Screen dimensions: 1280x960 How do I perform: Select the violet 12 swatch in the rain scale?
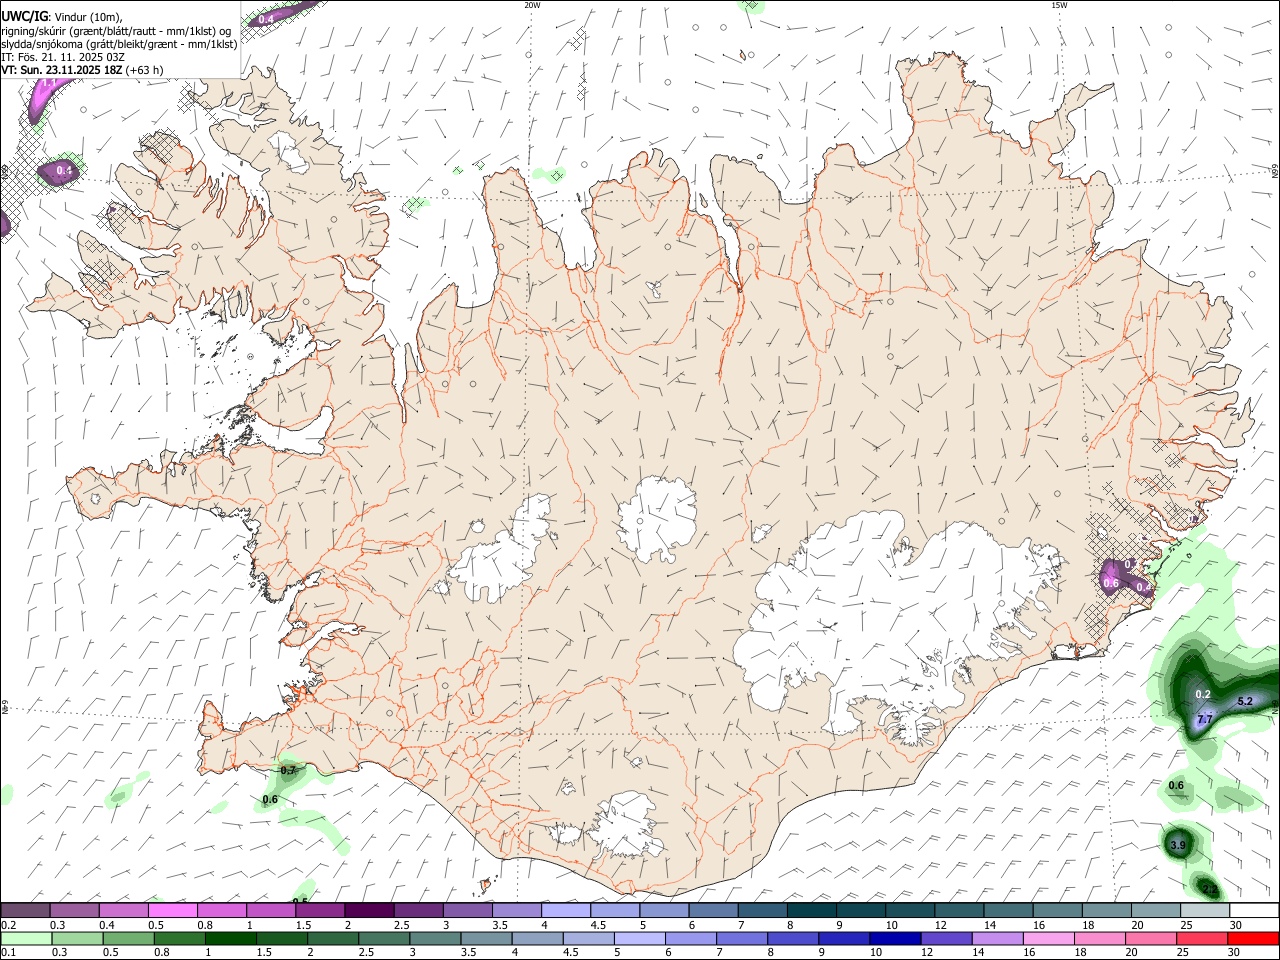pyautogui.click(x=946, y=938)
